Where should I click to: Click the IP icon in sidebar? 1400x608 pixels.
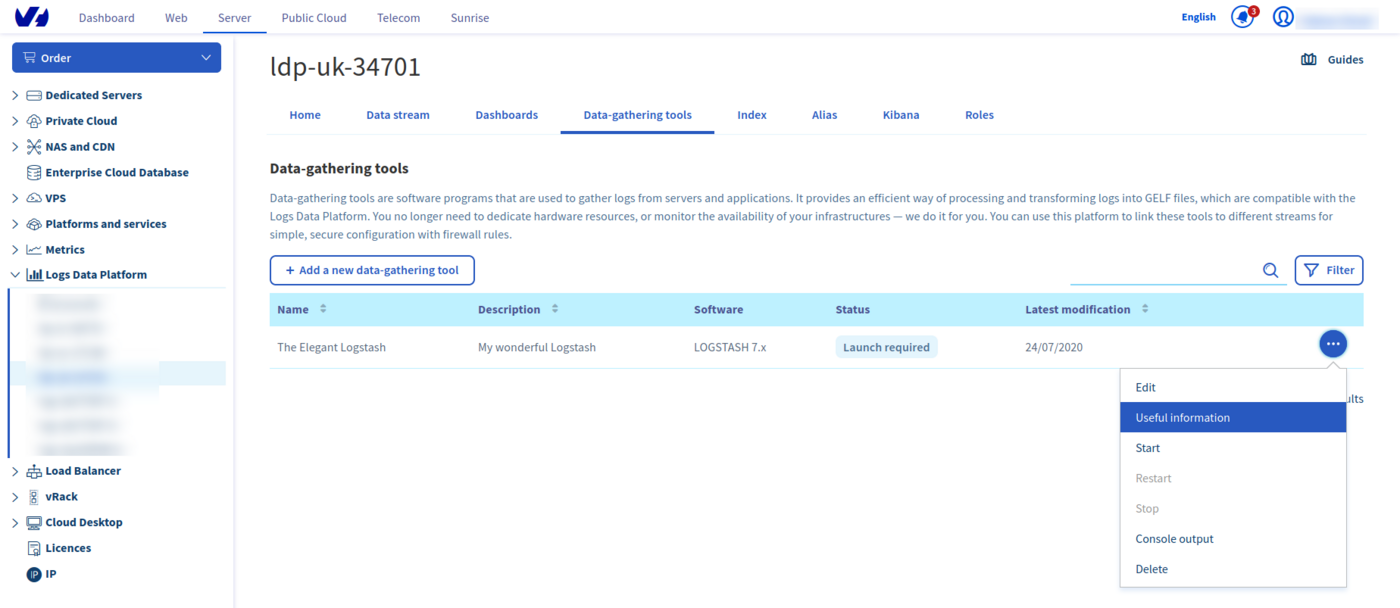(34, 574)
